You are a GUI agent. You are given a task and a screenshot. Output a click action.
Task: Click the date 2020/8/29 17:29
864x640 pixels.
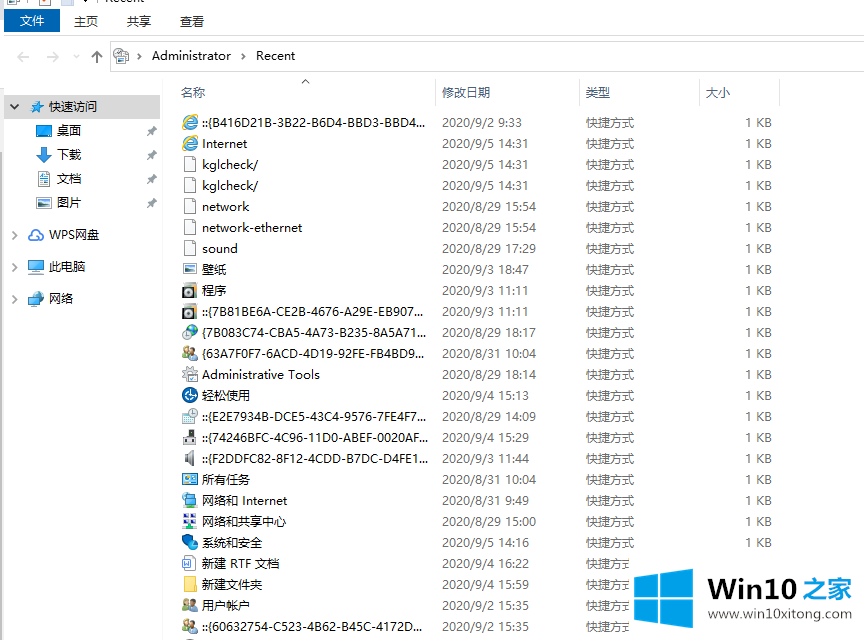pos(489,249)
